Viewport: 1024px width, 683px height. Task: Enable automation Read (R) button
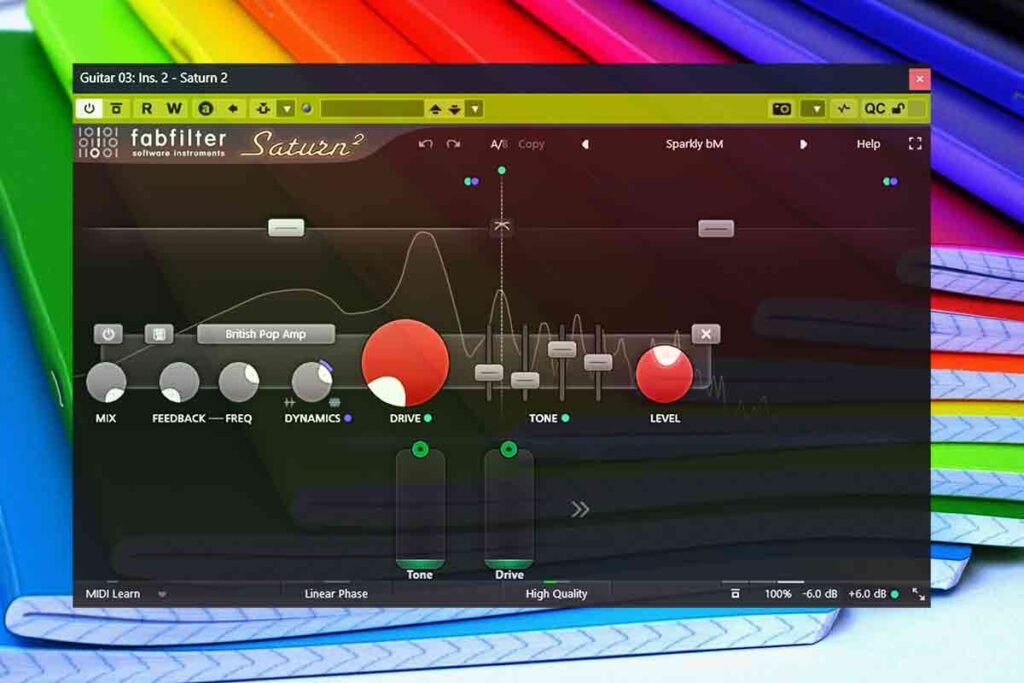click(146, 108)
